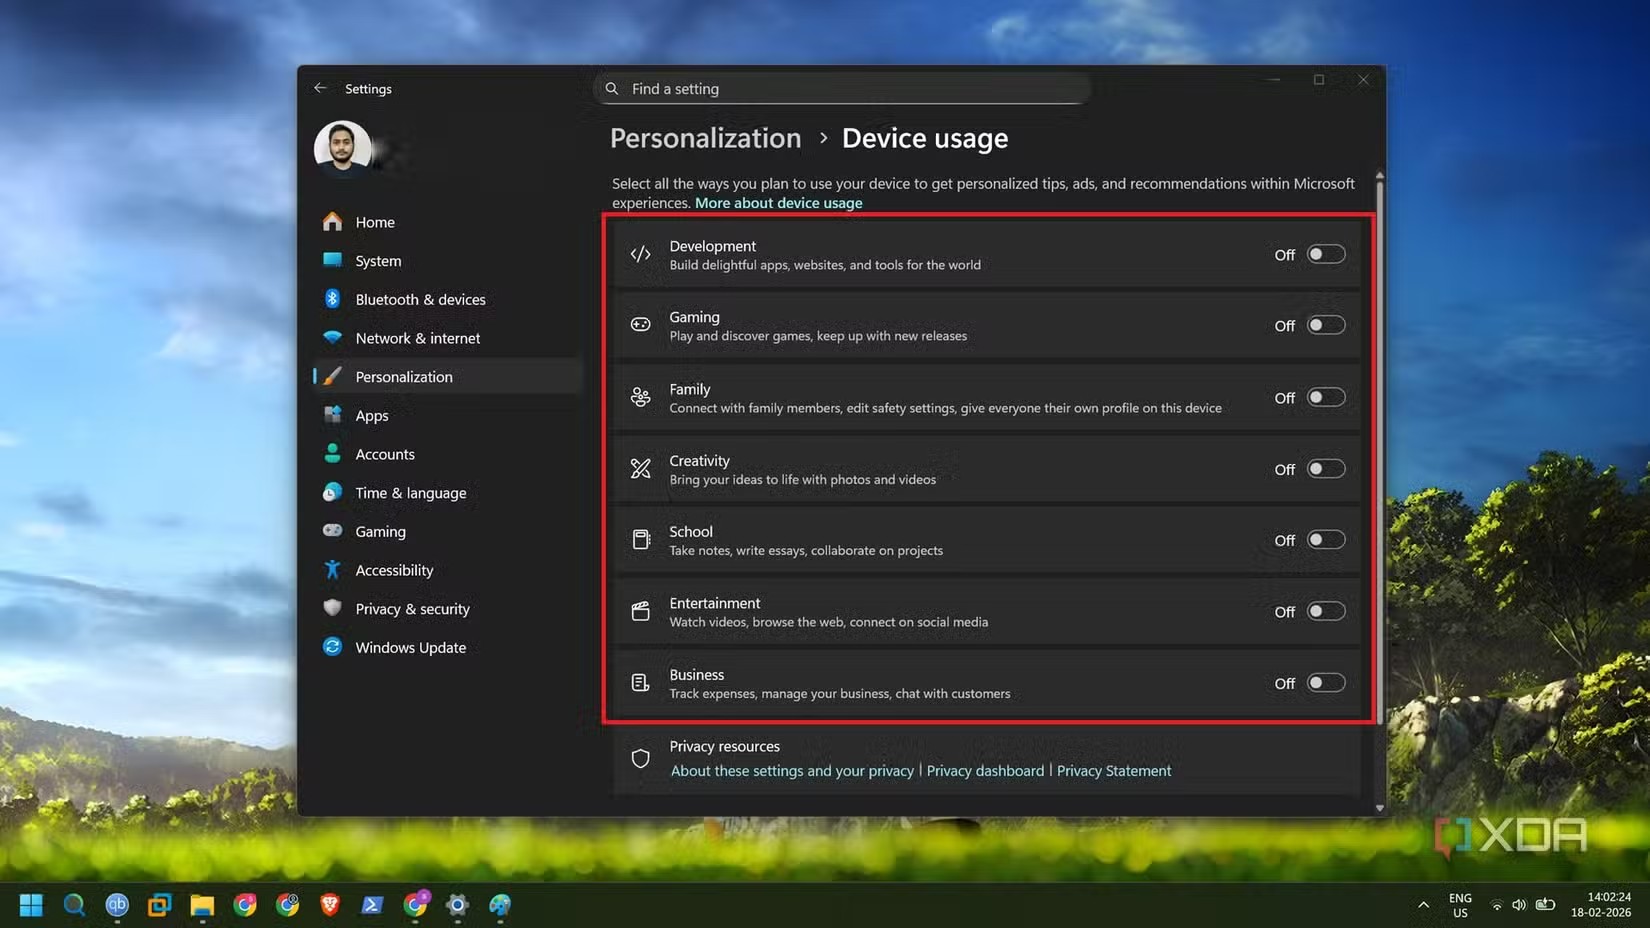
Task: Toggle the School device usage switch
Action: tap(1325, 540)
